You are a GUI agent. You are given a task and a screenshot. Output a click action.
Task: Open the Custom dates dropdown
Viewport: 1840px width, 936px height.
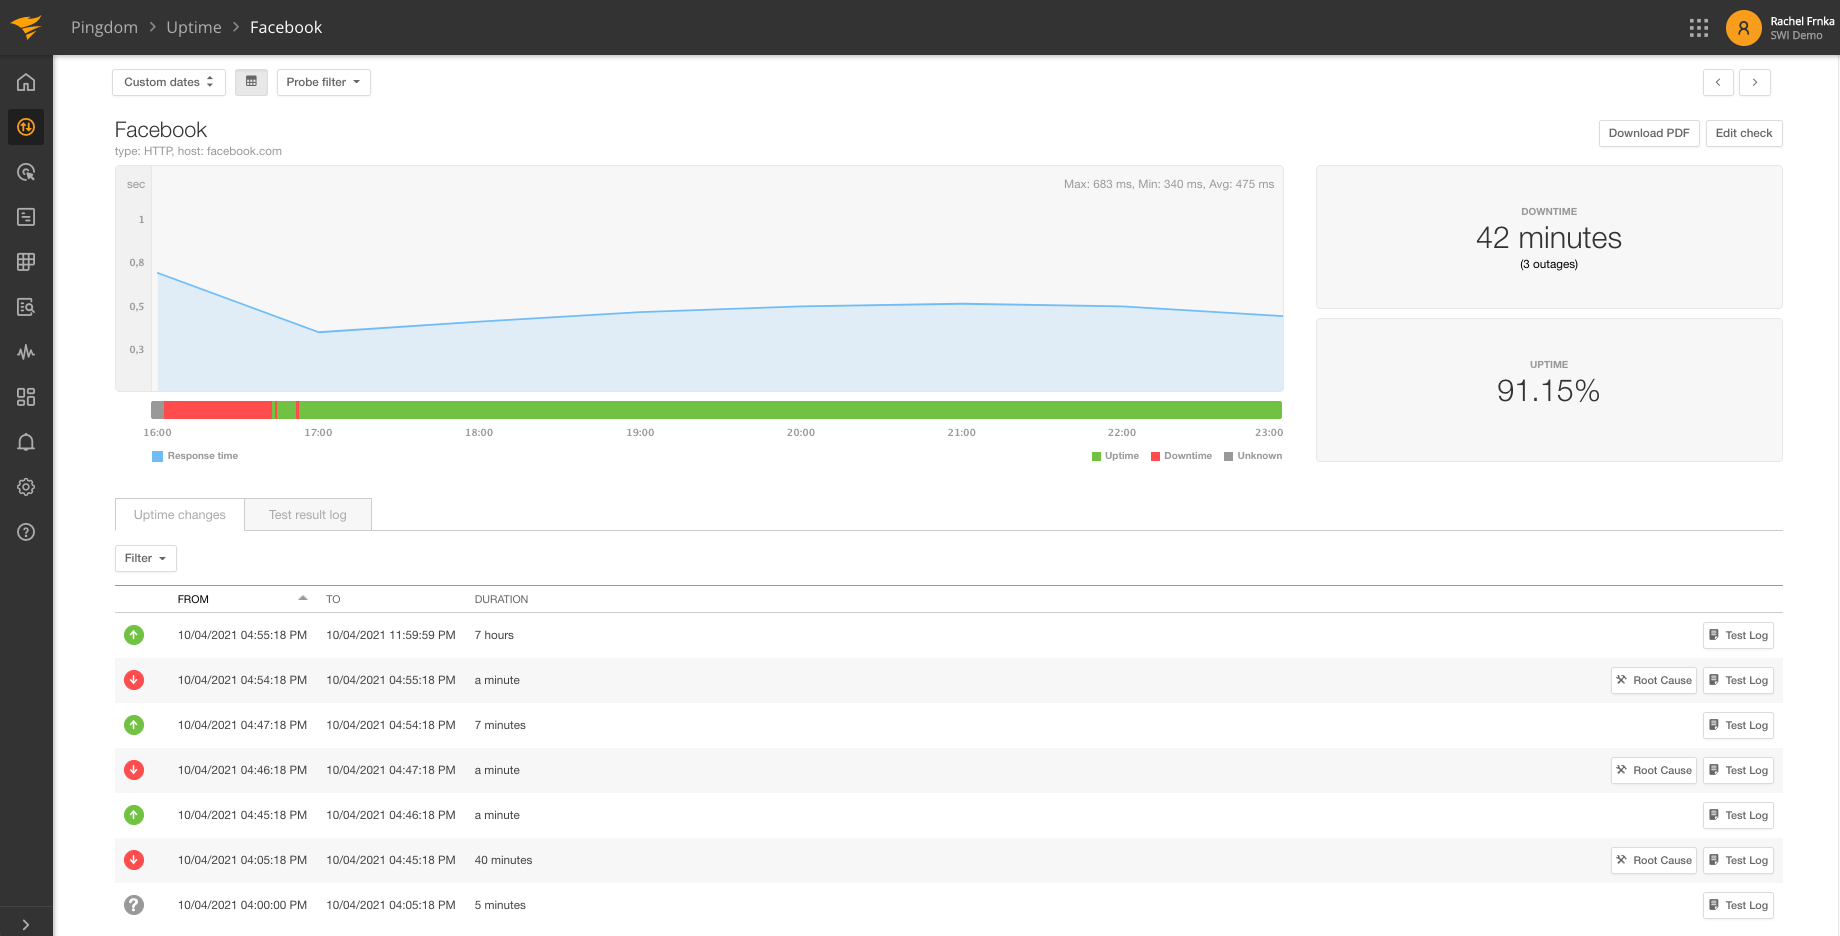coord(169,82)
